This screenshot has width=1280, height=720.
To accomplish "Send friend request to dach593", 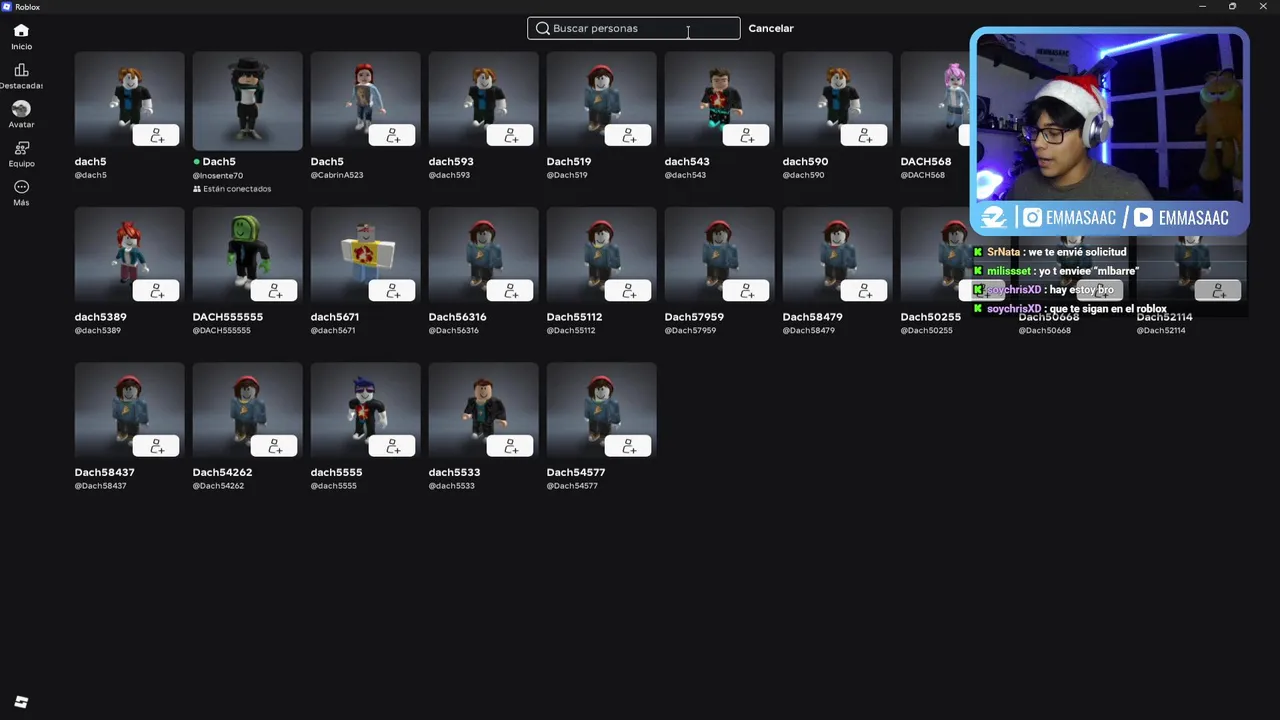I will tap(510, 135).
